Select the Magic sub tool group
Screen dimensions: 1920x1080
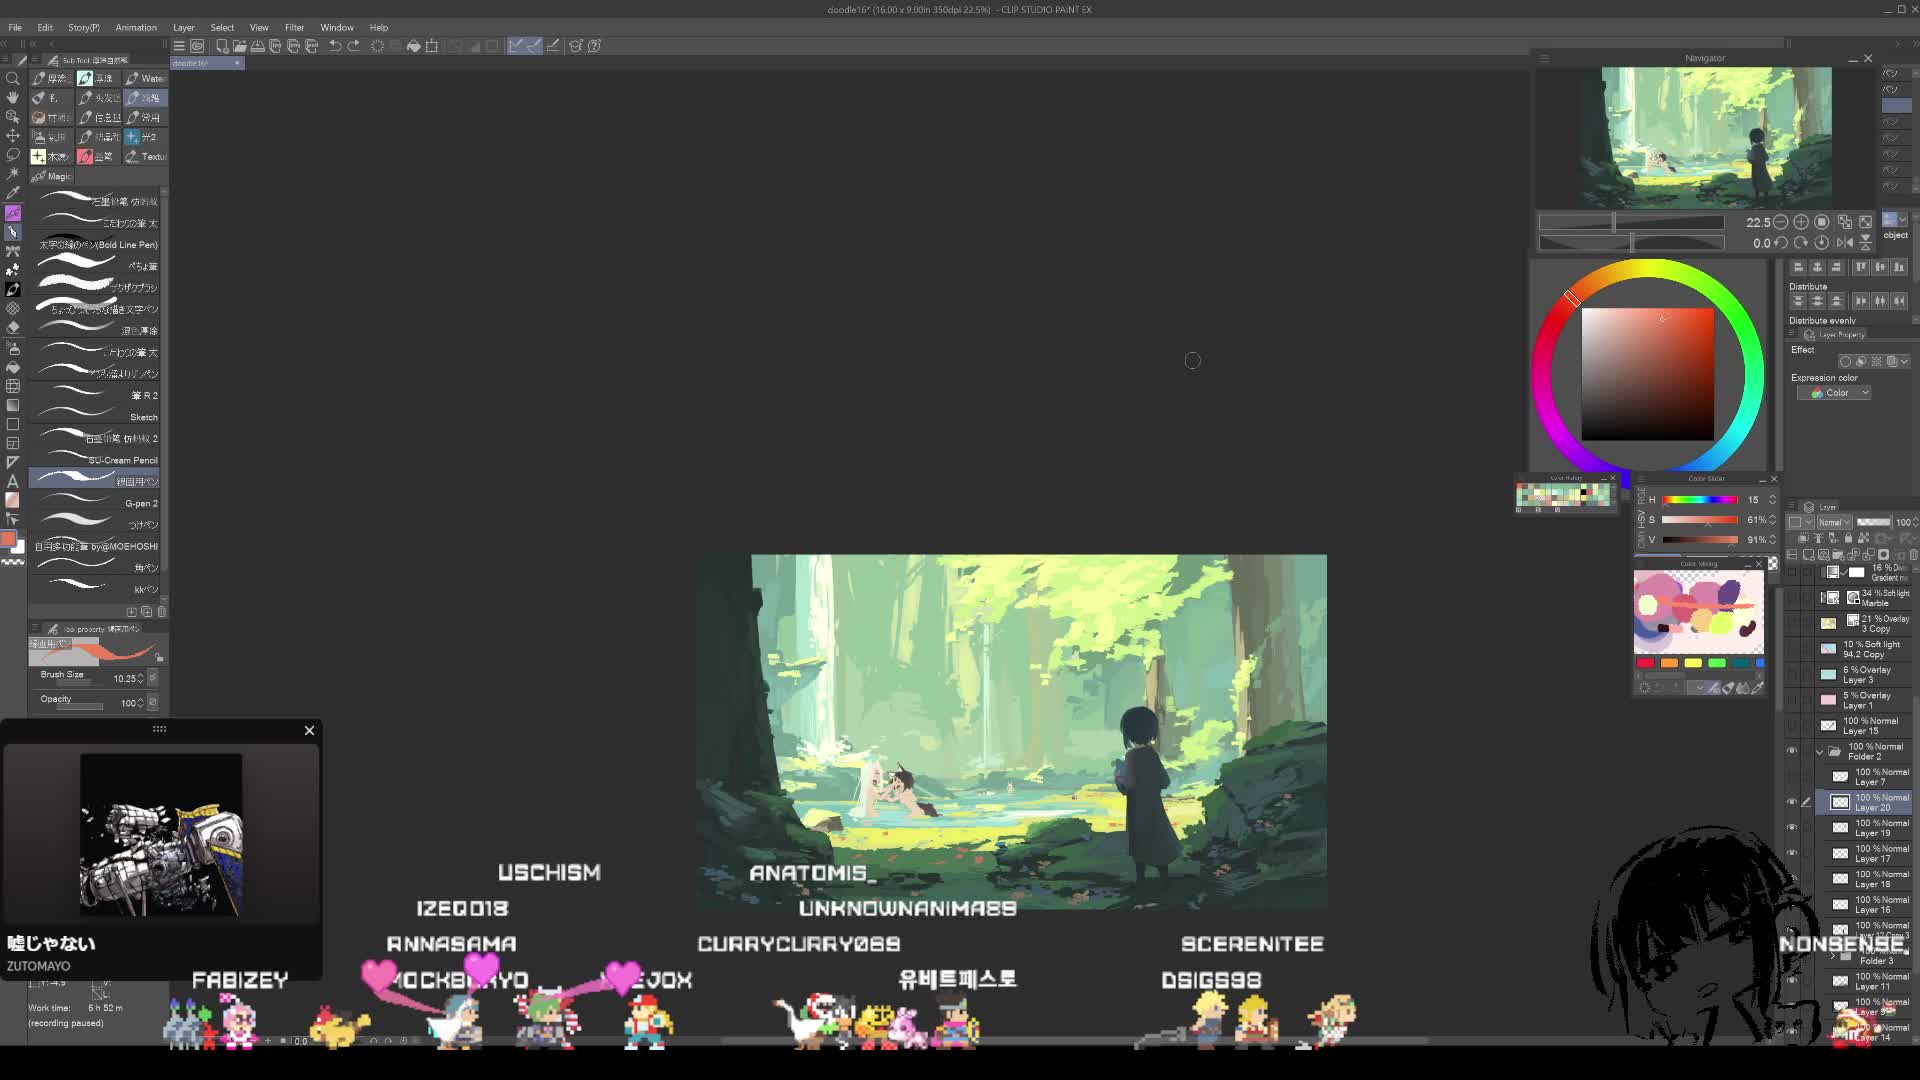coord(52,176)
